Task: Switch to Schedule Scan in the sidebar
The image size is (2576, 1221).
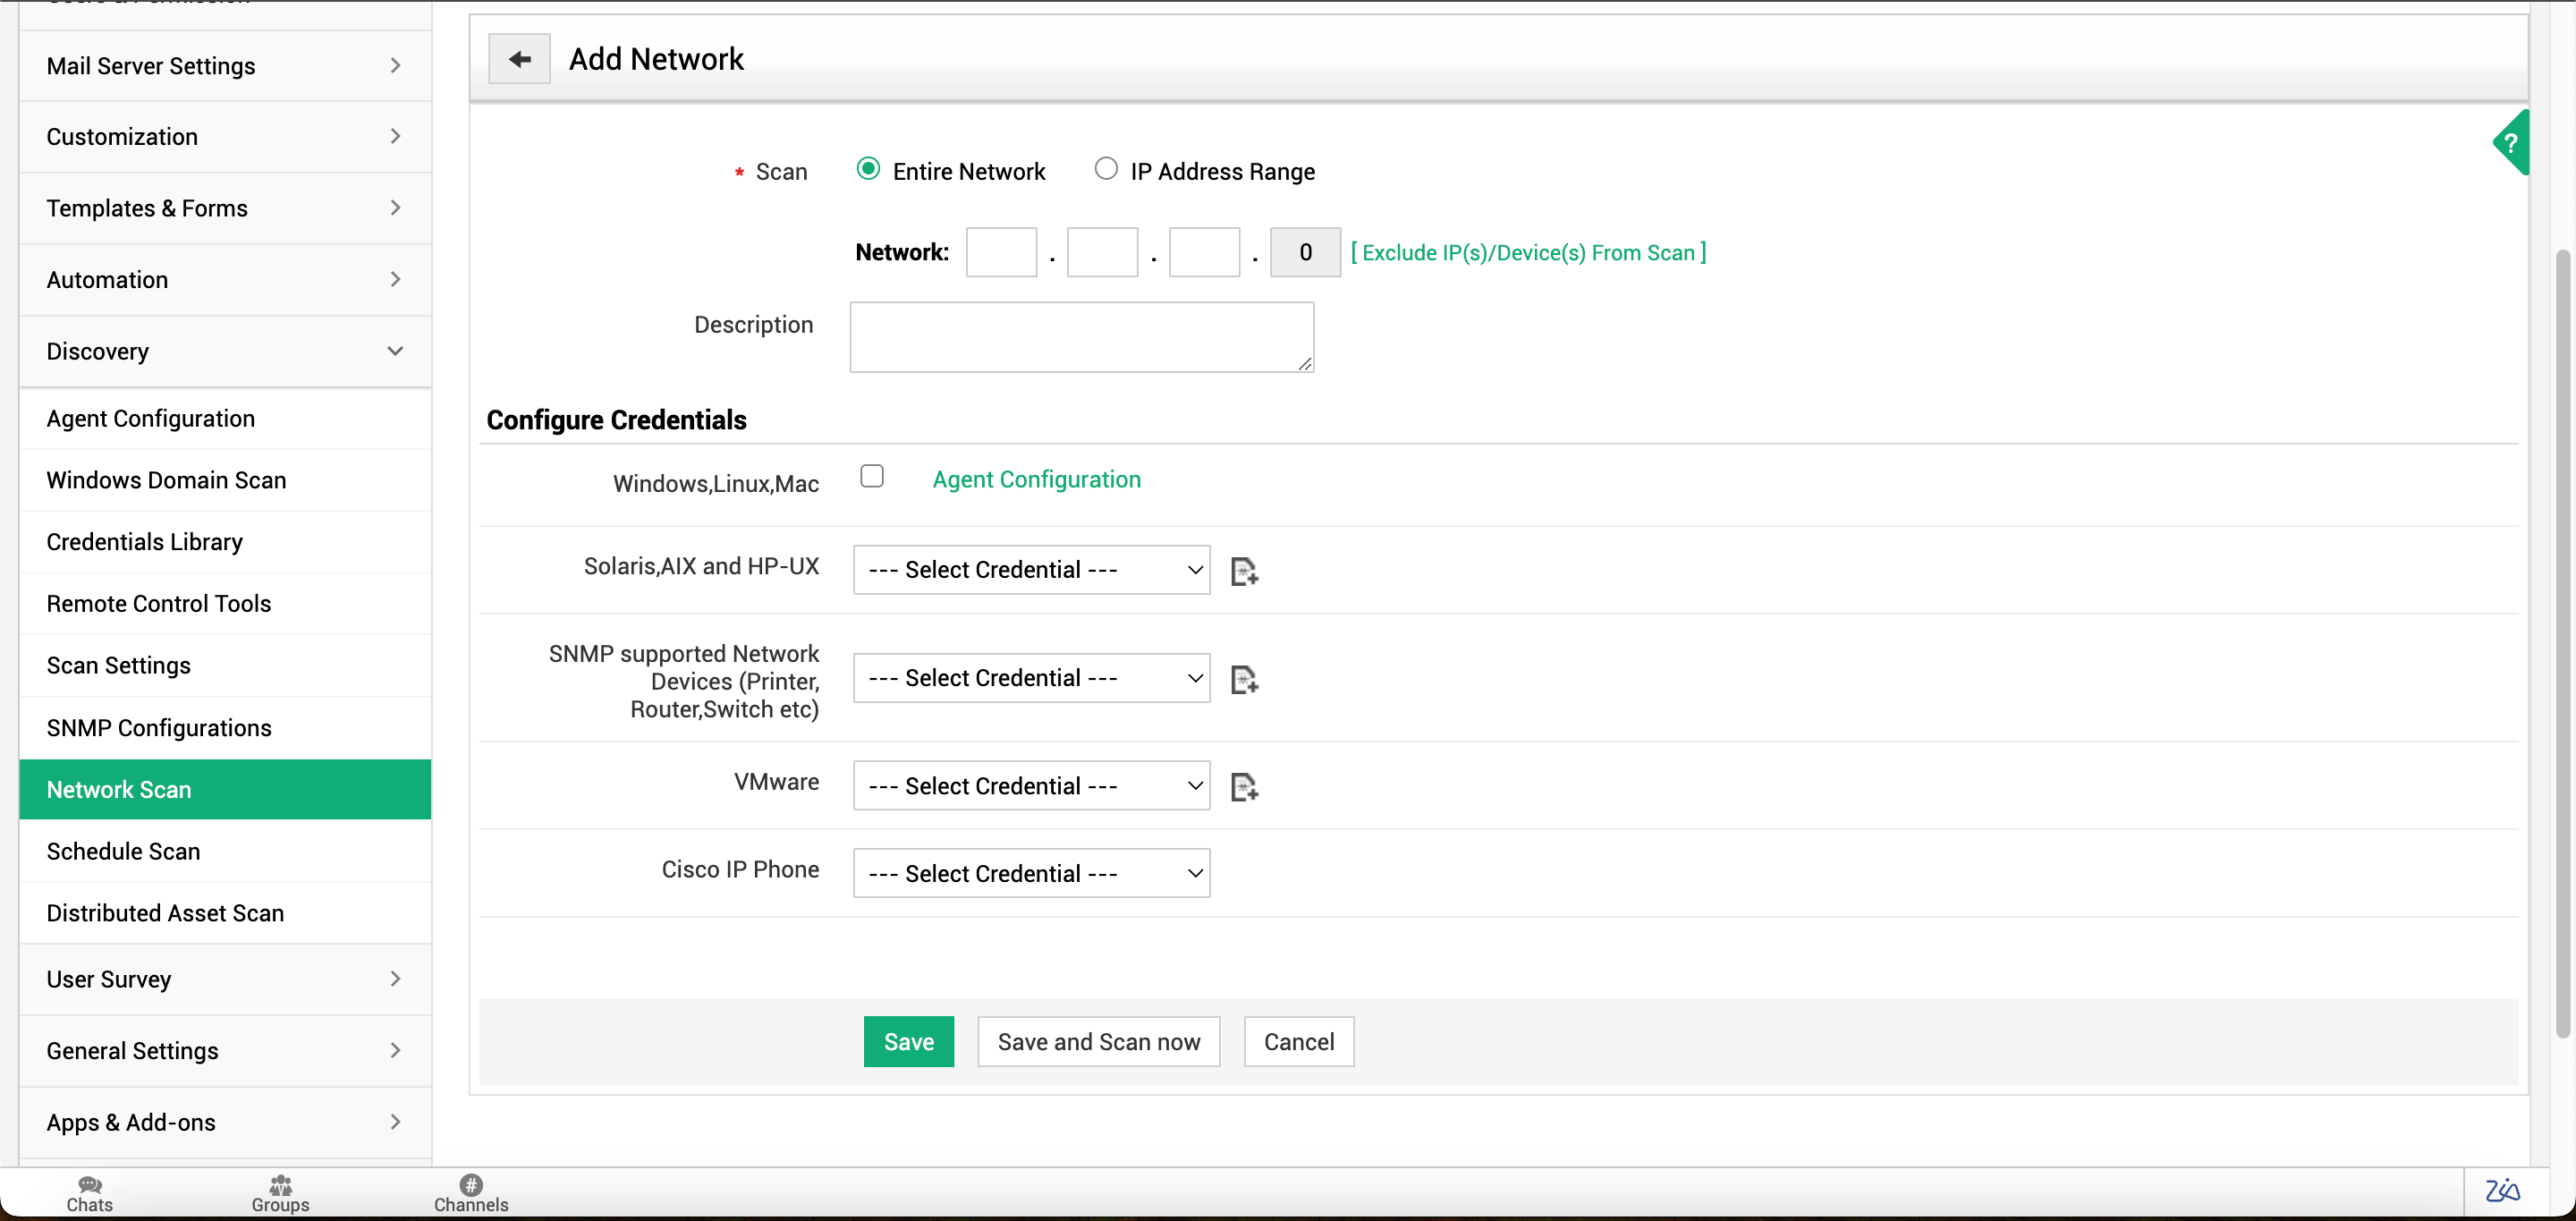Action: (123, 851)
